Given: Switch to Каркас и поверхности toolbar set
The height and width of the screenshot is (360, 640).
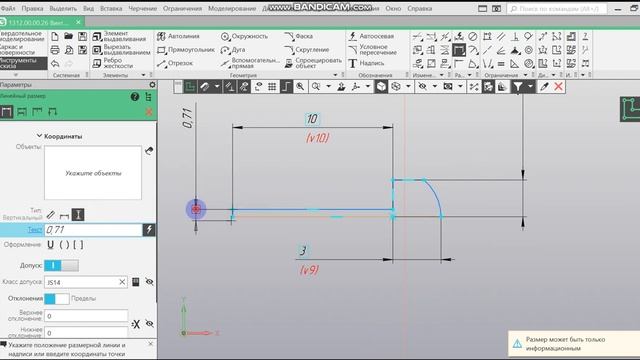Looking at the screenshot, I should pyautogui.click(x=22, y=49).
